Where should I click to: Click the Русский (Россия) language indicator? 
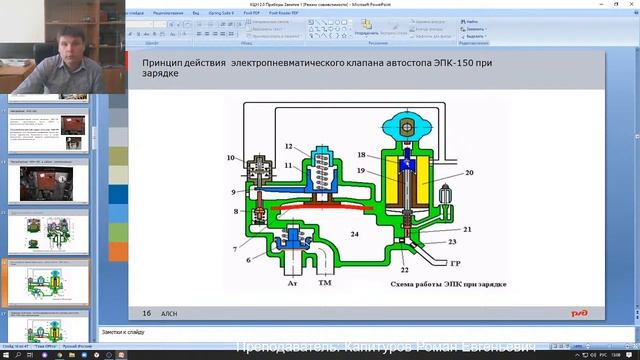[77, 346]
